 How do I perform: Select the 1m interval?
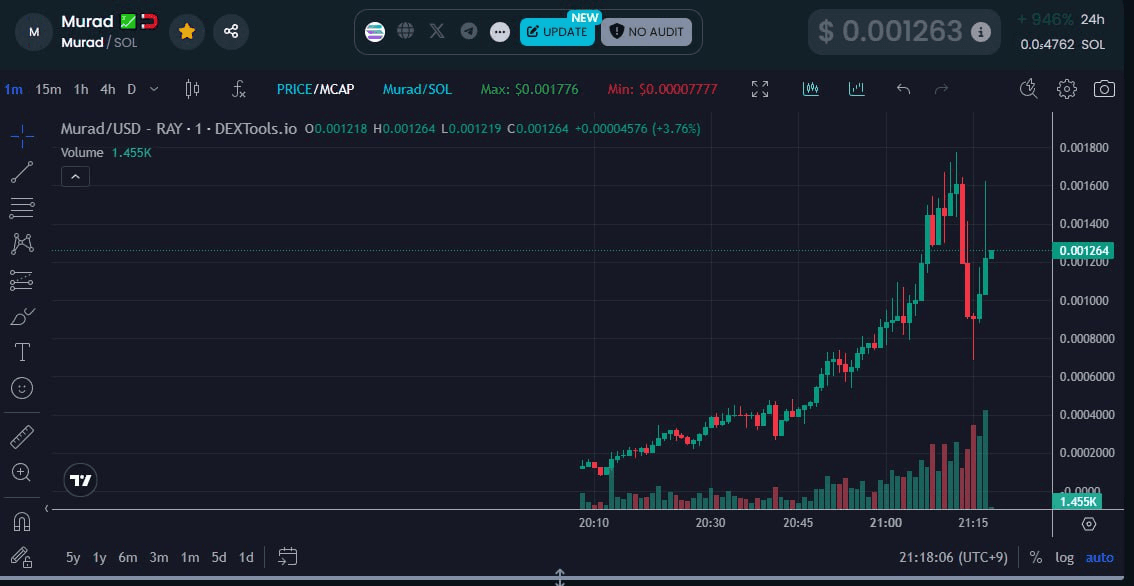(14, 90)
